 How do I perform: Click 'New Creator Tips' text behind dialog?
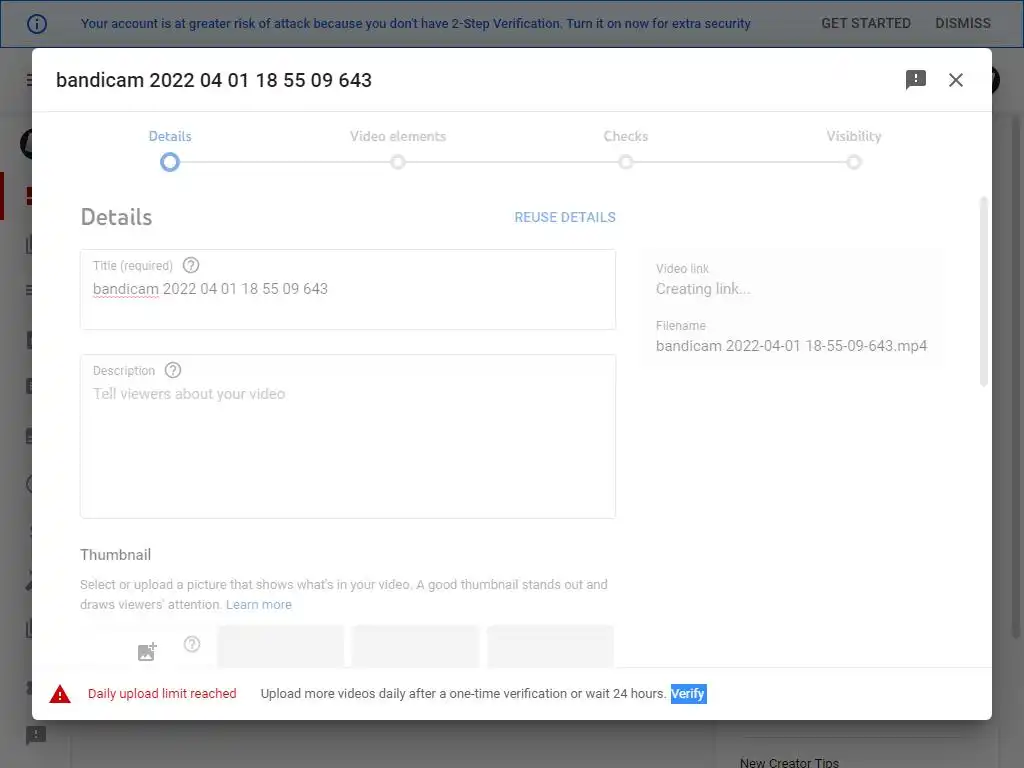(789, 762)
